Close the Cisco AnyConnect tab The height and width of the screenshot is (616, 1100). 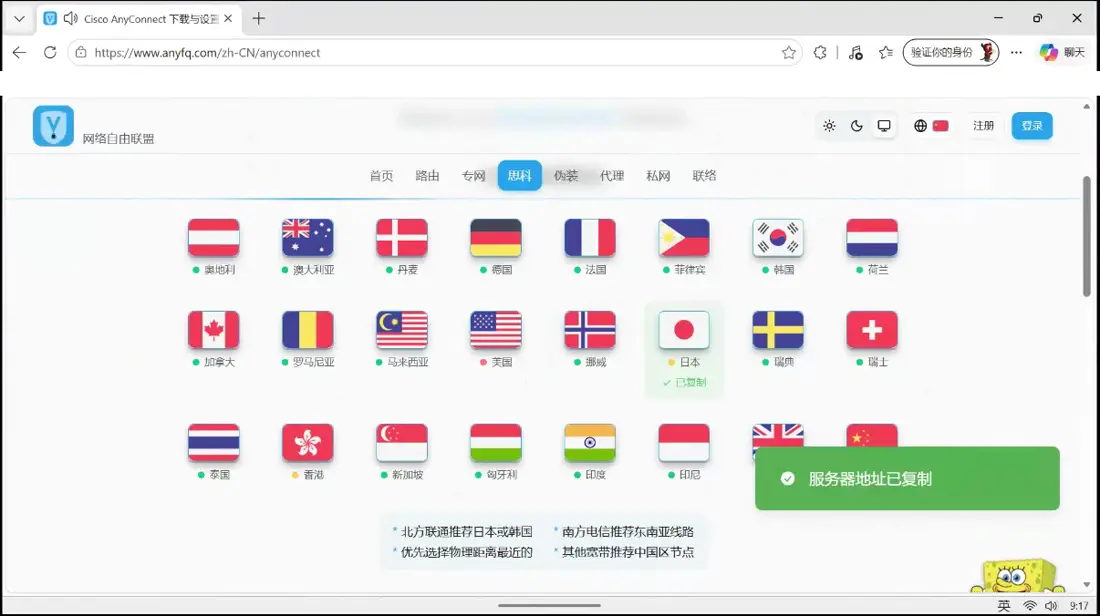pos(228,19)
